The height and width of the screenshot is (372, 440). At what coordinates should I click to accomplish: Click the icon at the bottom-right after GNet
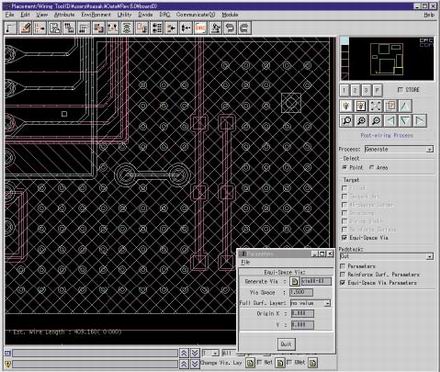313,362
